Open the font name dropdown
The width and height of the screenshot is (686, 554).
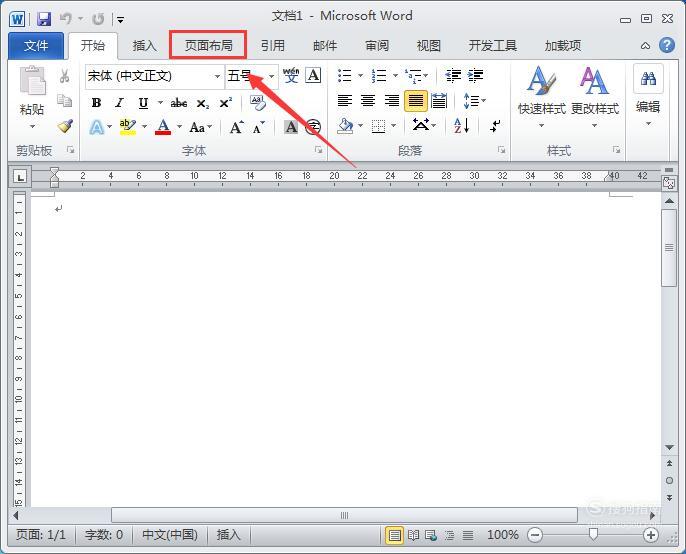pos(217,76)
